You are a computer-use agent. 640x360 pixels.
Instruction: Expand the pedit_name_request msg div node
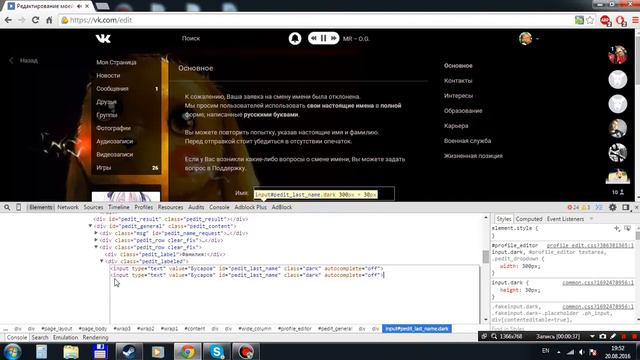pyautogui.click(x=96, y=233)
